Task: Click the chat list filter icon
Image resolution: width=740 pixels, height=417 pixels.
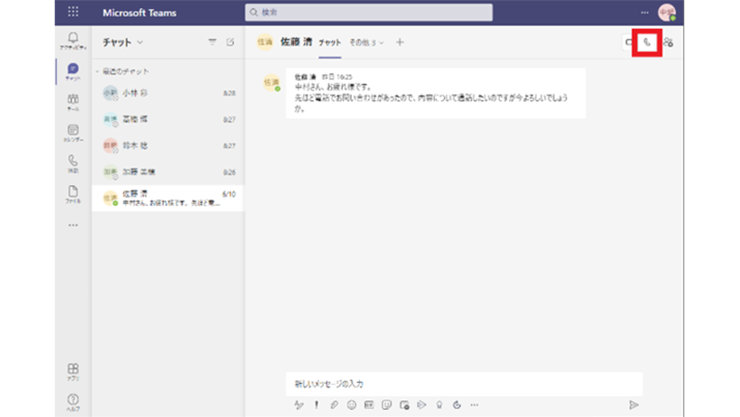Action: [x=212, y=42]
